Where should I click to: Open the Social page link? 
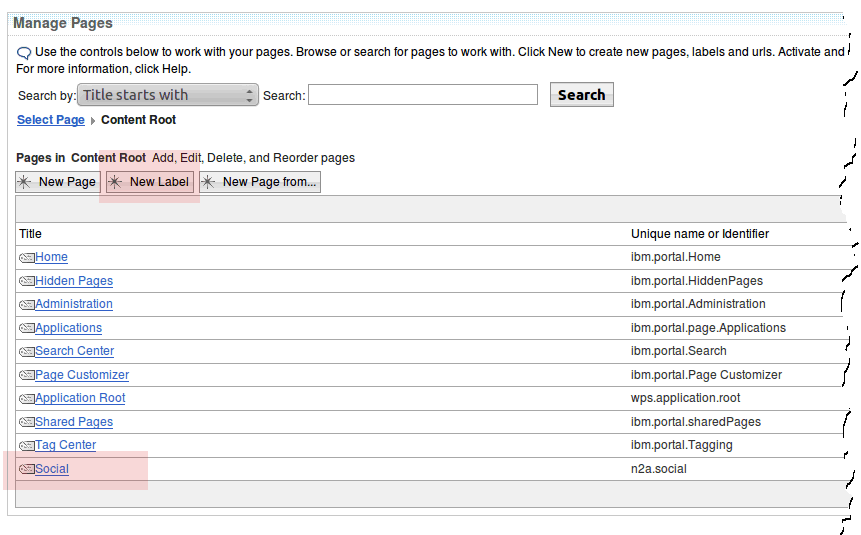click(x=52, y=469)
